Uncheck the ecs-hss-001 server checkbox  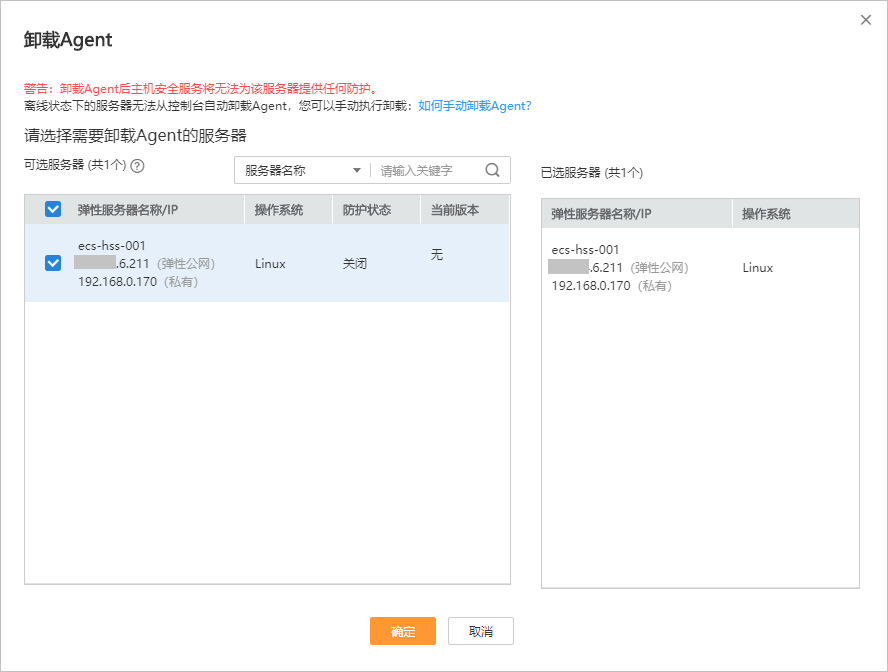coord(53,263)
